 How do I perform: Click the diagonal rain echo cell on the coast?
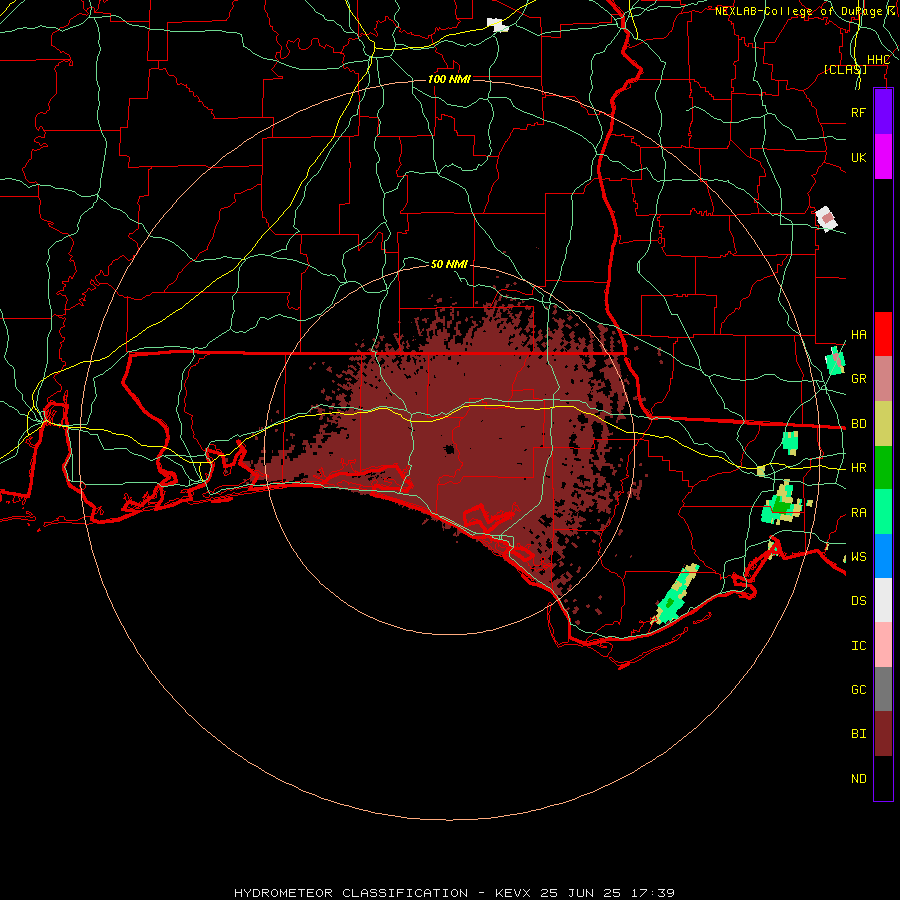[676, 594]
